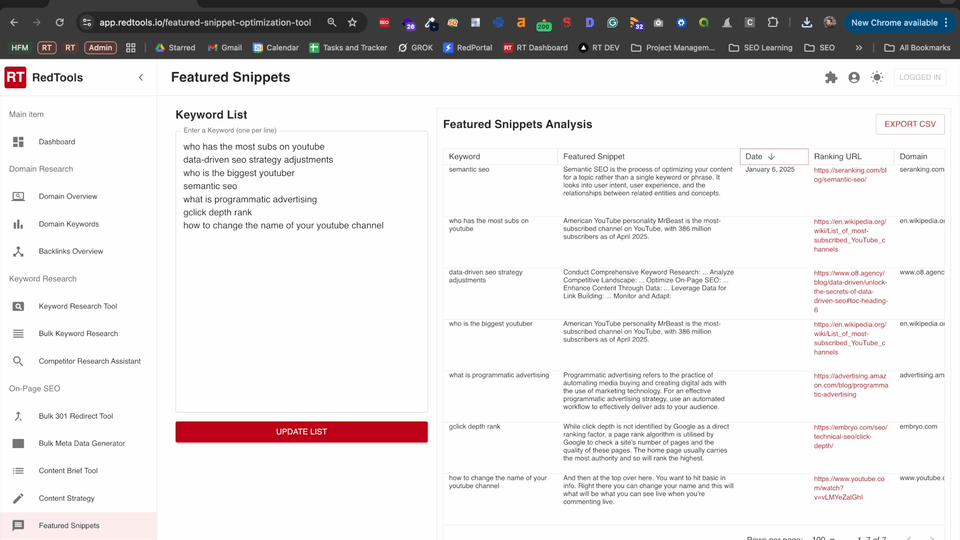
Task: Expand the SEO Learning bookmark folder
Action: 760,48
